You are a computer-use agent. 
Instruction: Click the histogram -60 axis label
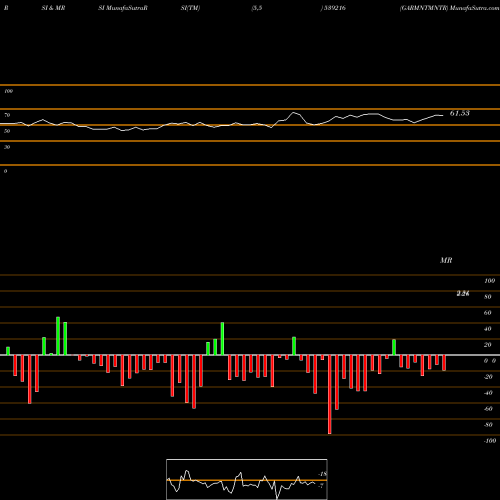(488, 409)
